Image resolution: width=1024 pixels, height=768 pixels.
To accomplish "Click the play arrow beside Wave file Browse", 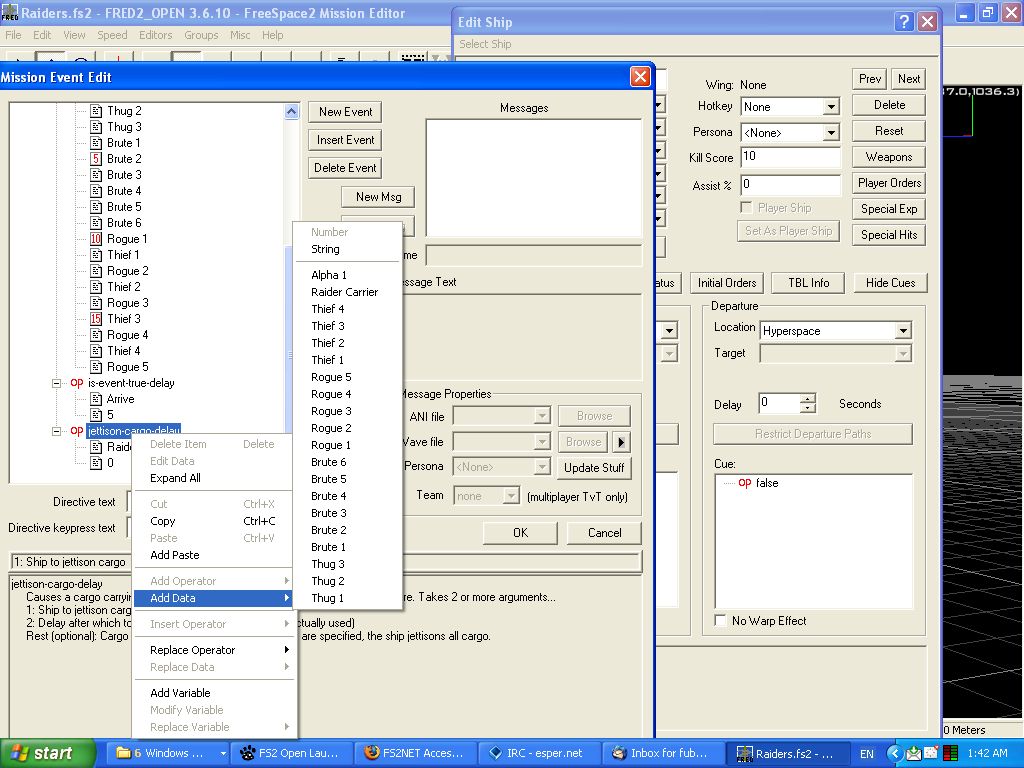I will (621, 442).
